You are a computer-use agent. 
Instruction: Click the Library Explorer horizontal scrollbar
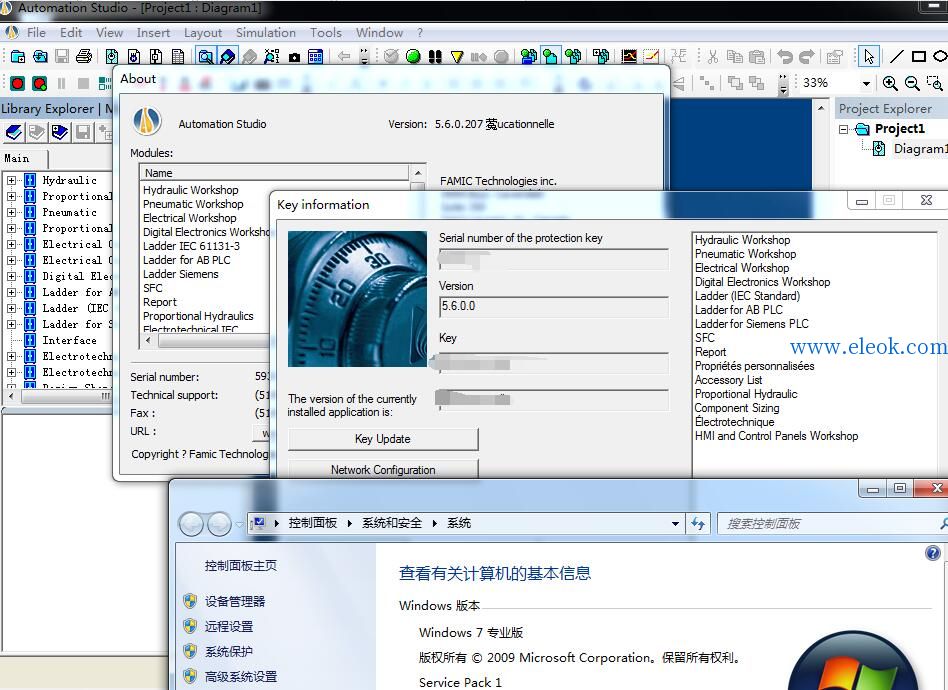59,396
